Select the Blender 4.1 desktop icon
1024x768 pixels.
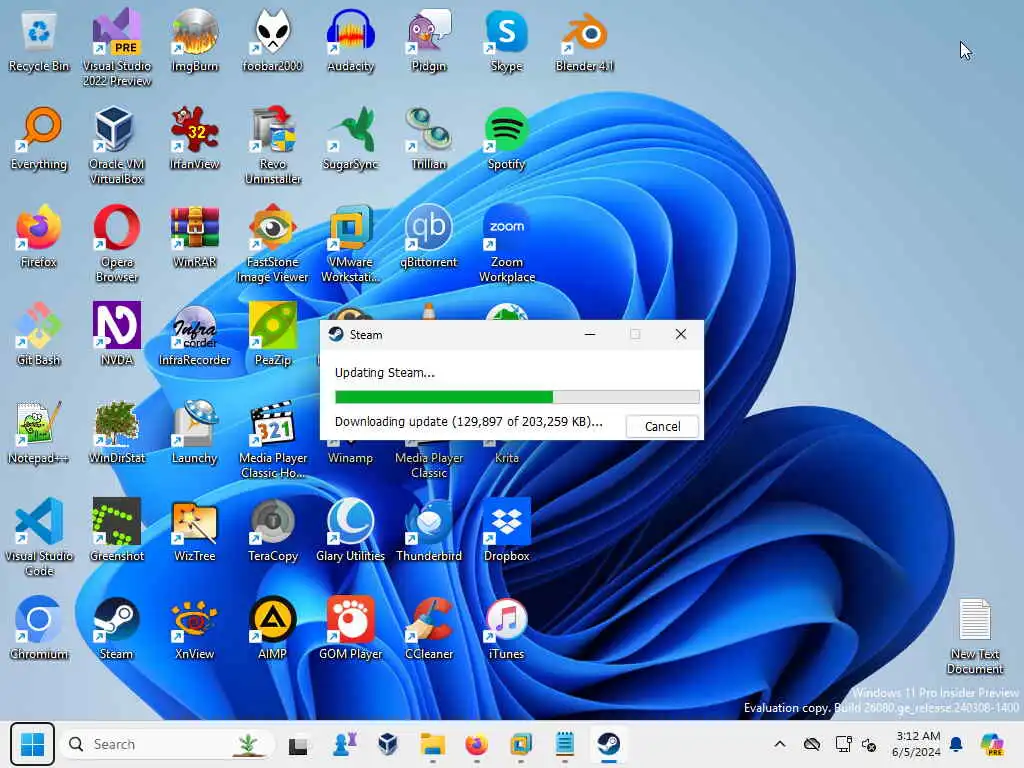[584, 40]
